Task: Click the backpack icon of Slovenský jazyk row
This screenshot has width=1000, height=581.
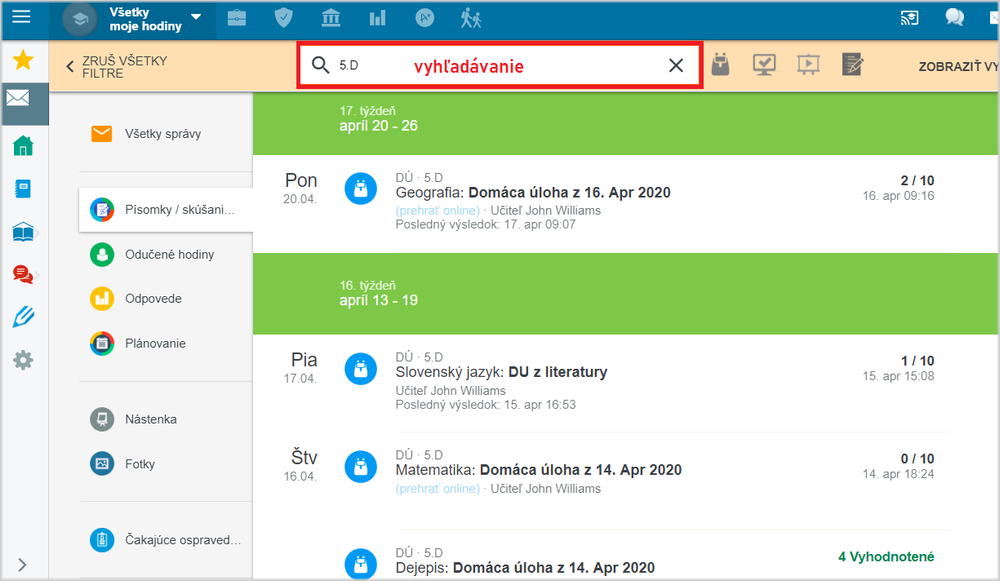Action: tap(361, 369)
